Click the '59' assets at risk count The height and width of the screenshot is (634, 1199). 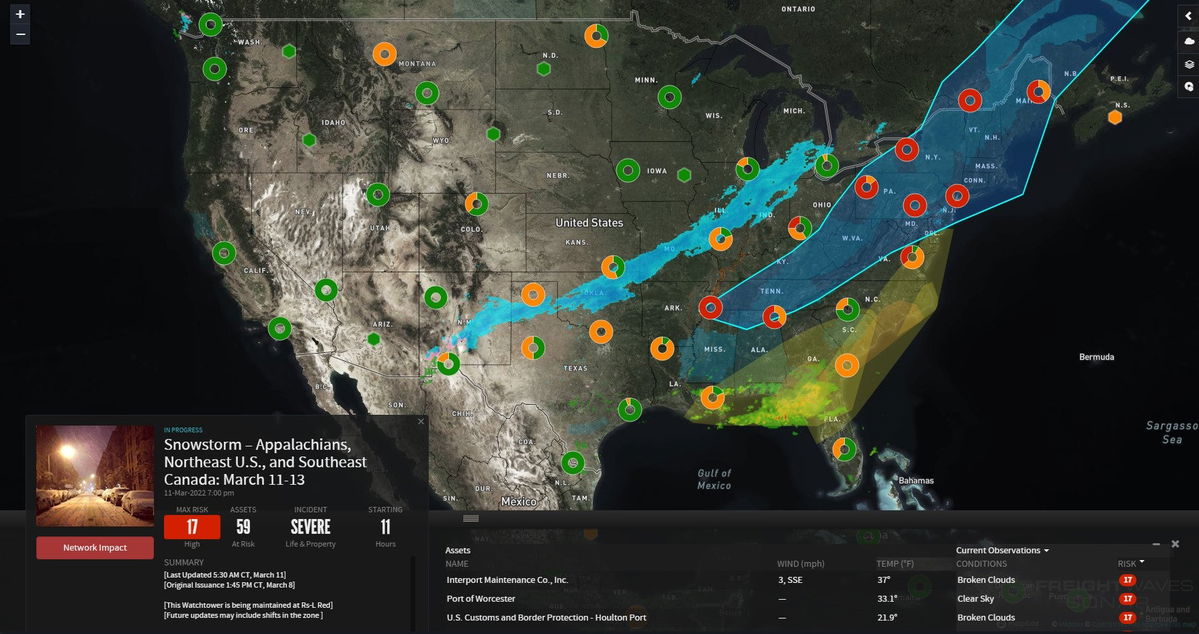pos(243,527)
